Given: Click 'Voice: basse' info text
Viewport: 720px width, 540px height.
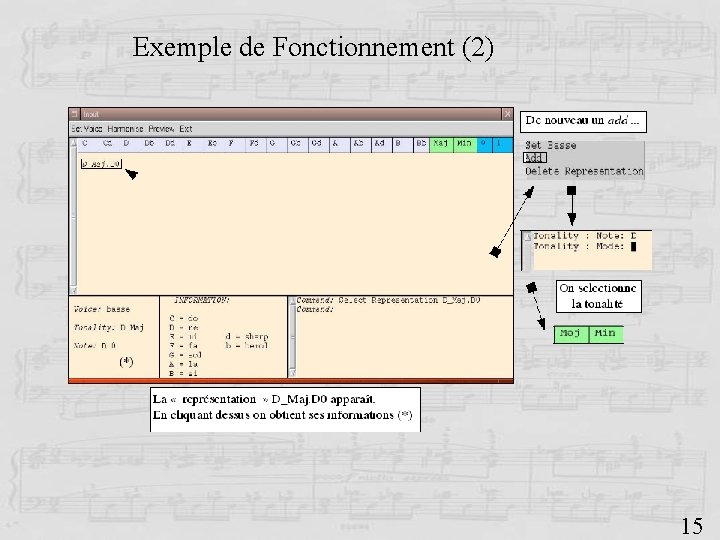Looking at the screenshot, I should click(x=101, y=309).
